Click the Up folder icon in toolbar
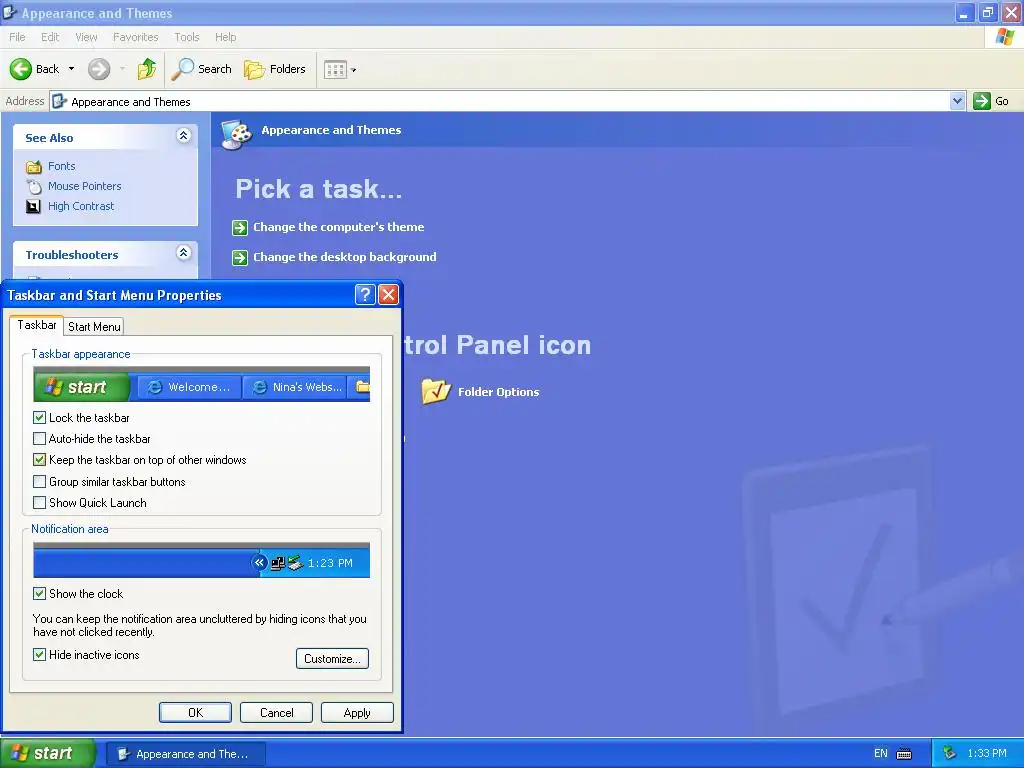The image size is (1024, 768). 147,69
